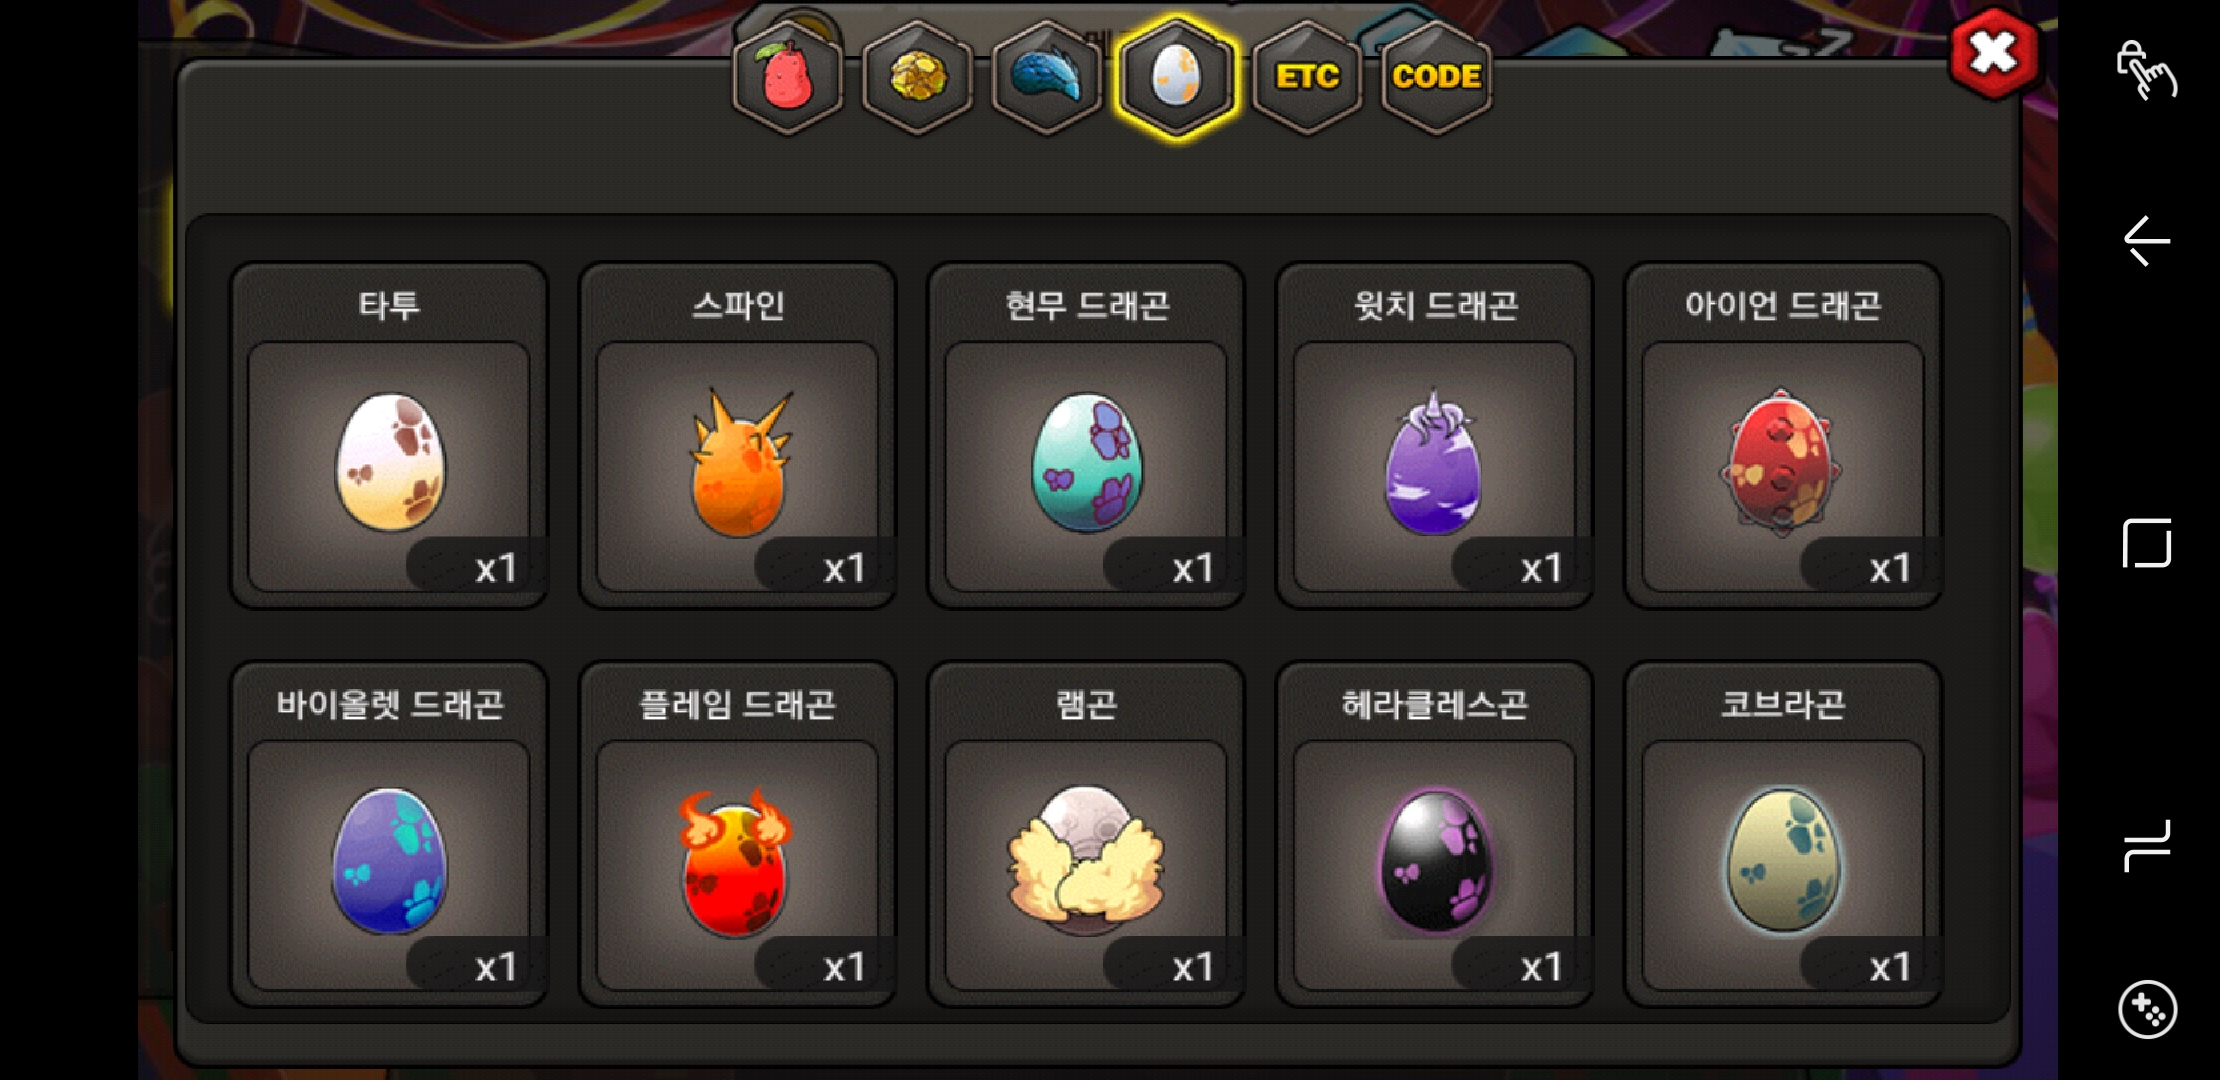The image size is (2220, 1080).
Task: Open the game tools controller icon
Action: tap(2147, 1010)
